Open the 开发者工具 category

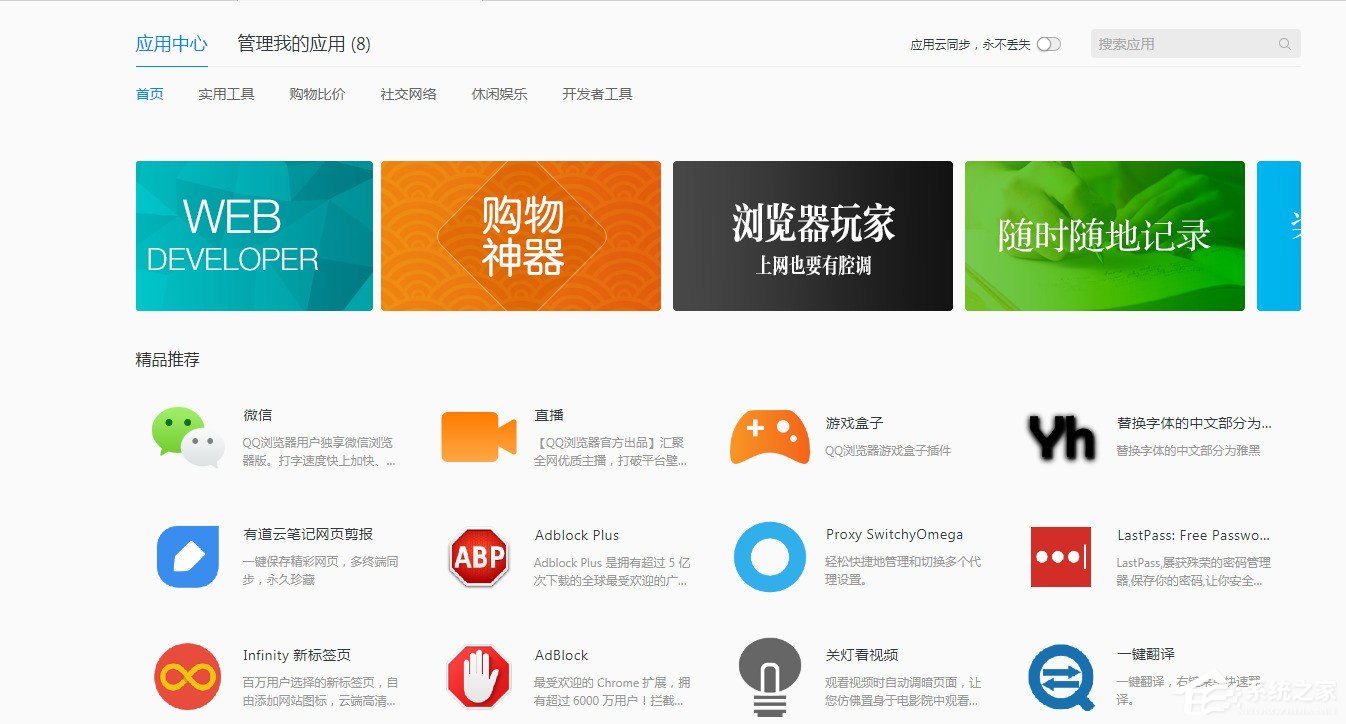coord(596,94)
